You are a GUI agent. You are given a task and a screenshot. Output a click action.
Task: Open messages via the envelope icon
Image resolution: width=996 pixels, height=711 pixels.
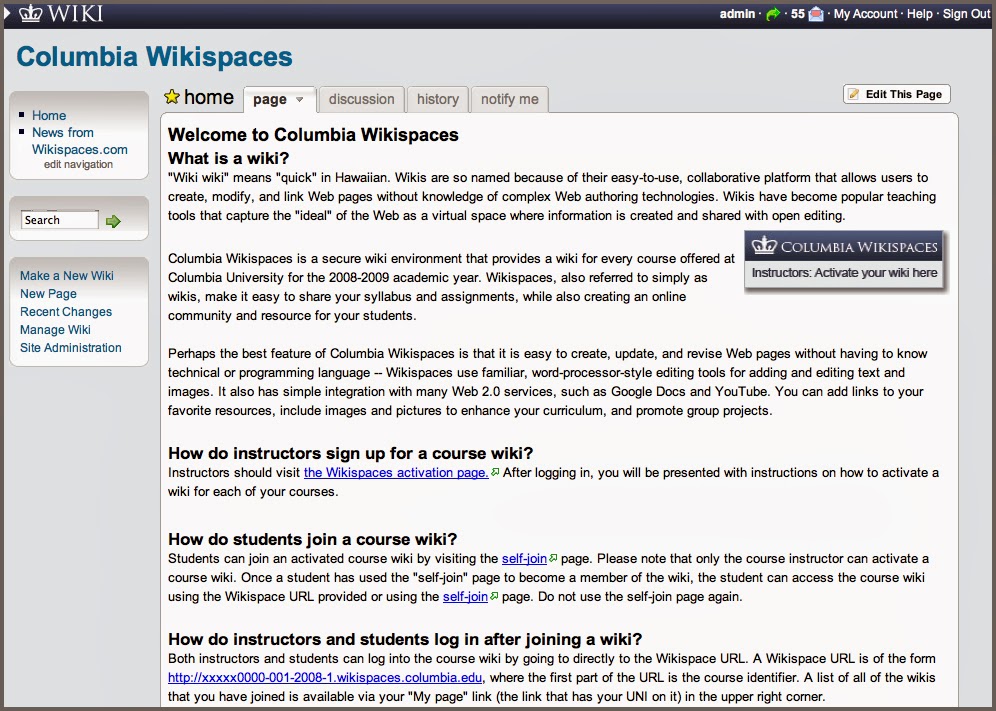(818, 14)
